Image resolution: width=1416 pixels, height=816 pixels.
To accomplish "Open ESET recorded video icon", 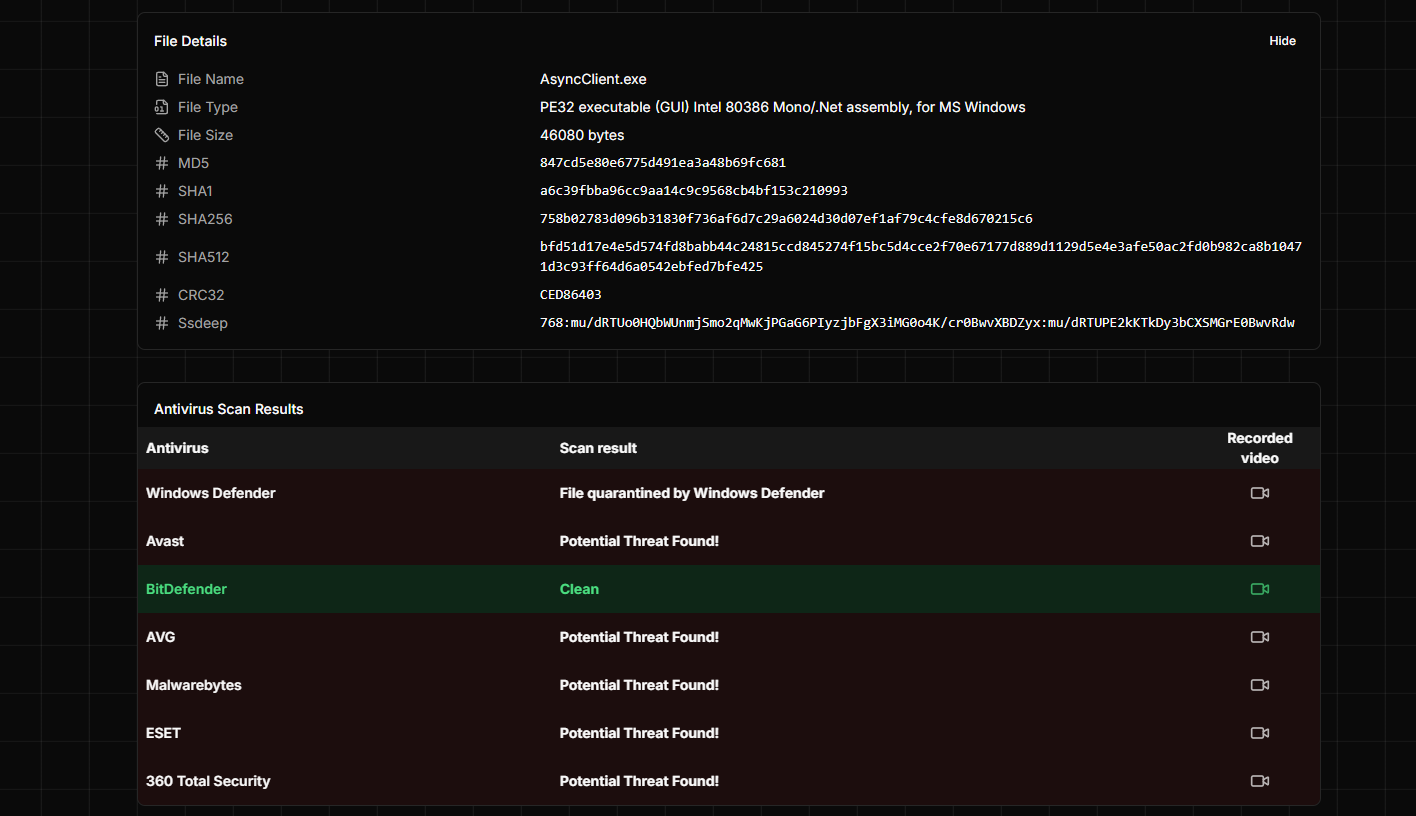I will pos(1260,733).
